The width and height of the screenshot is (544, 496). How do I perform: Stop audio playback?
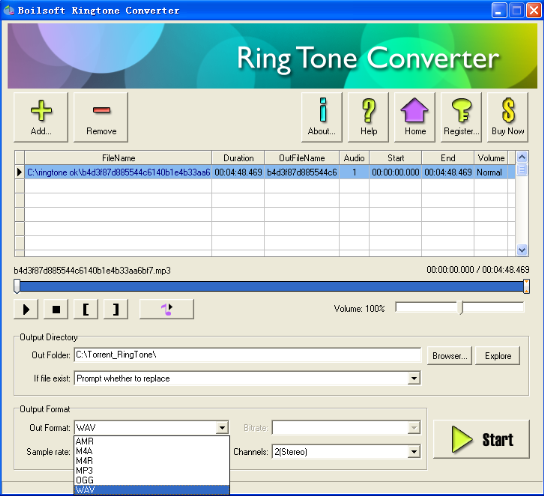point(56,309)
